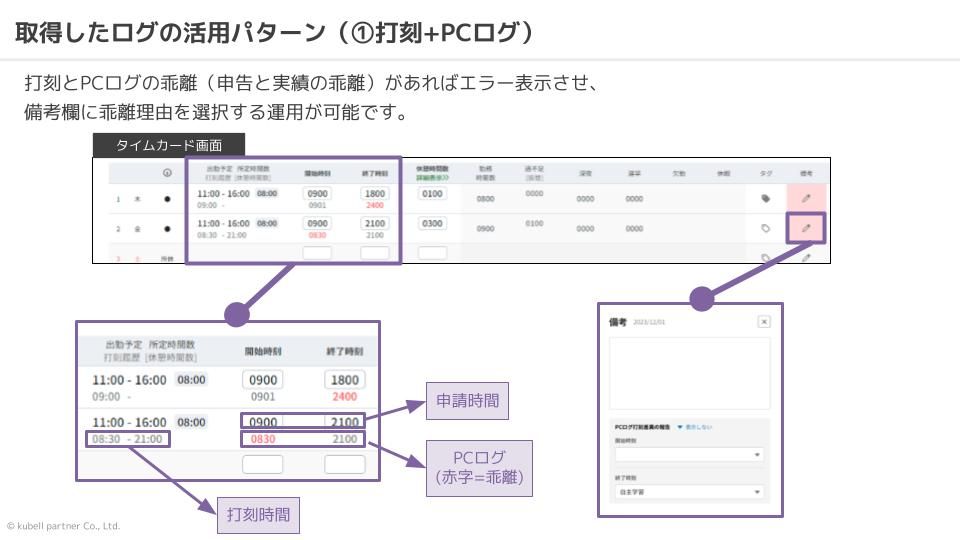Screen dimensions: 960x540
Task: Click the 0100 break time input
Action: (432, 193)
